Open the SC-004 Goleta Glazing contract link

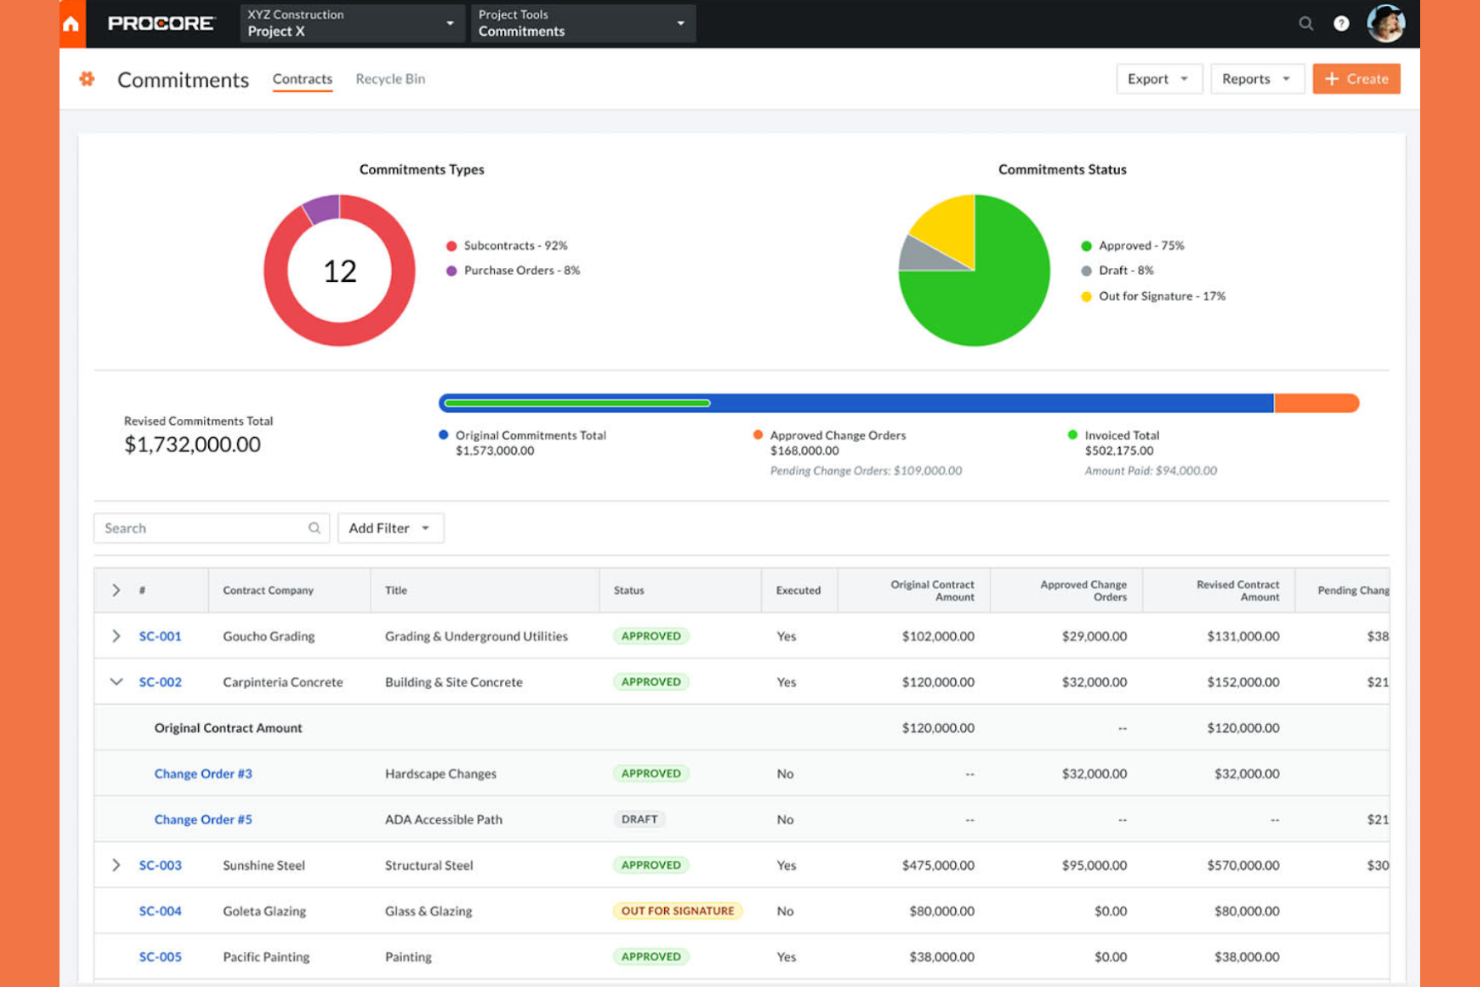(x=160, y=911)
